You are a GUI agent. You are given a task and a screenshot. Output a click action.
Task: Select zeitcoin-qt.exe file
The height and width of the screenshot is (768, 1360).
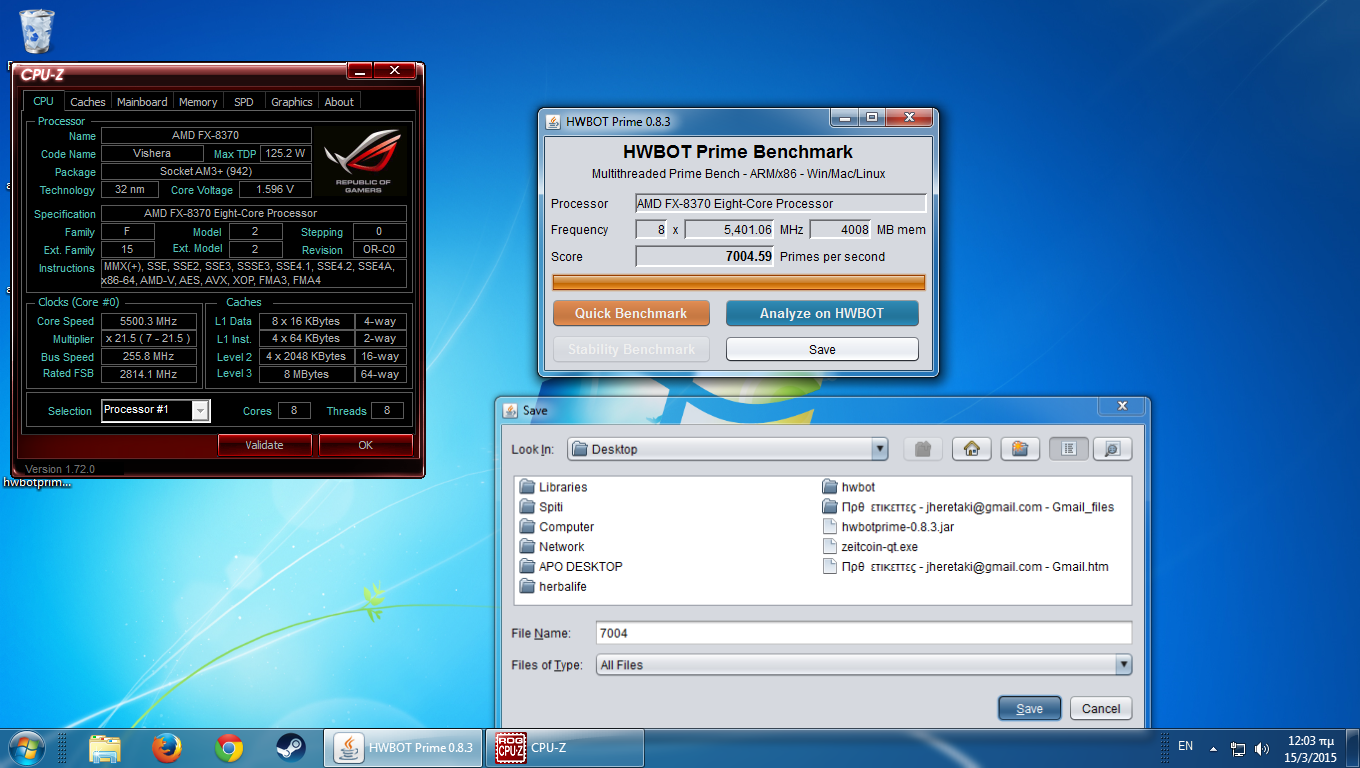point(870,547)
